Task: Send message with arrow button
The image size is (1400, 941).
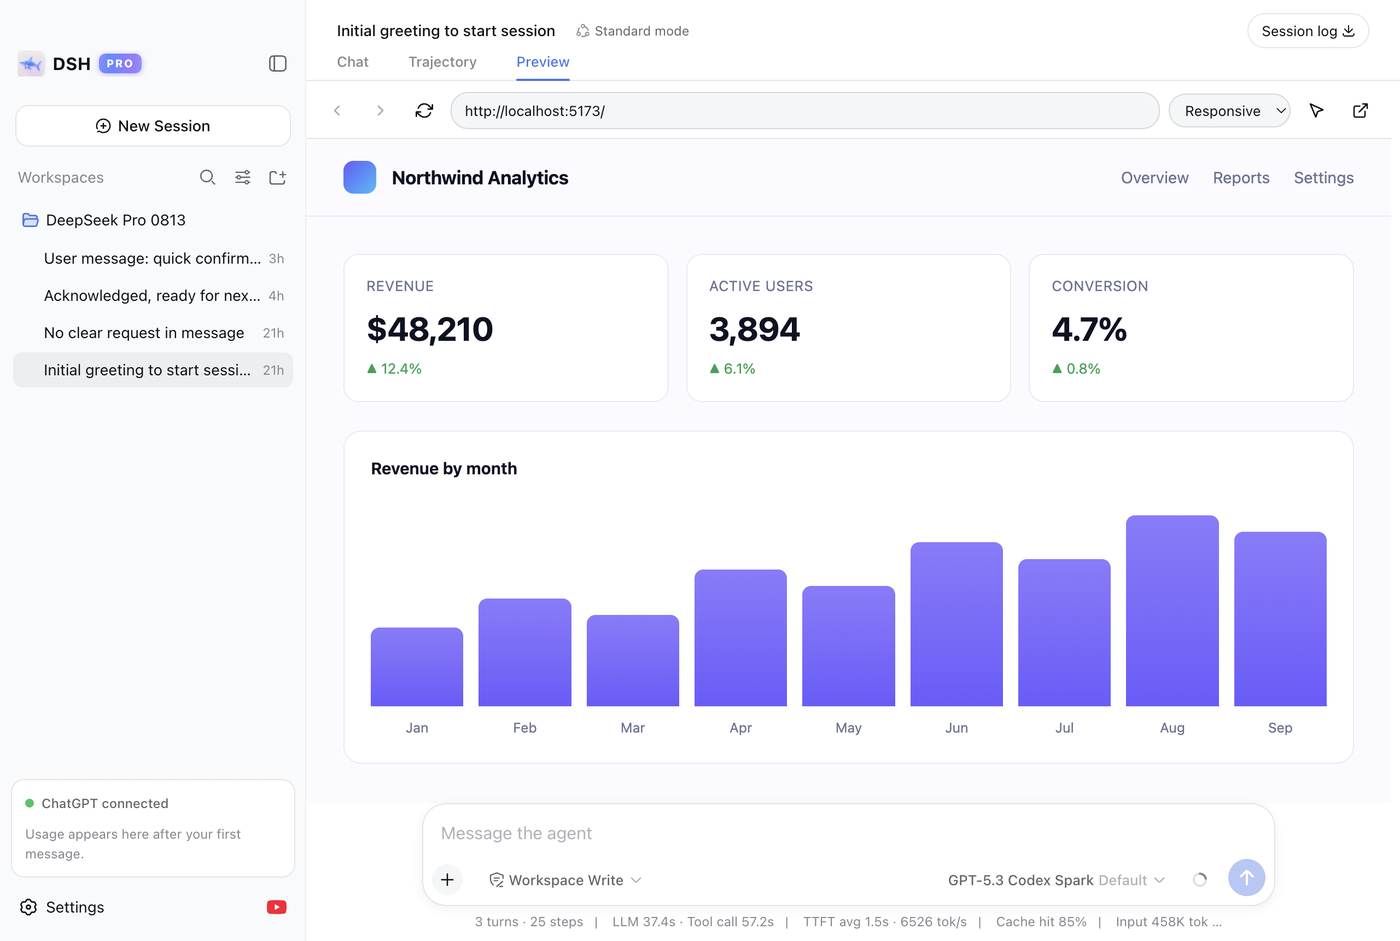Action: 1246,878
